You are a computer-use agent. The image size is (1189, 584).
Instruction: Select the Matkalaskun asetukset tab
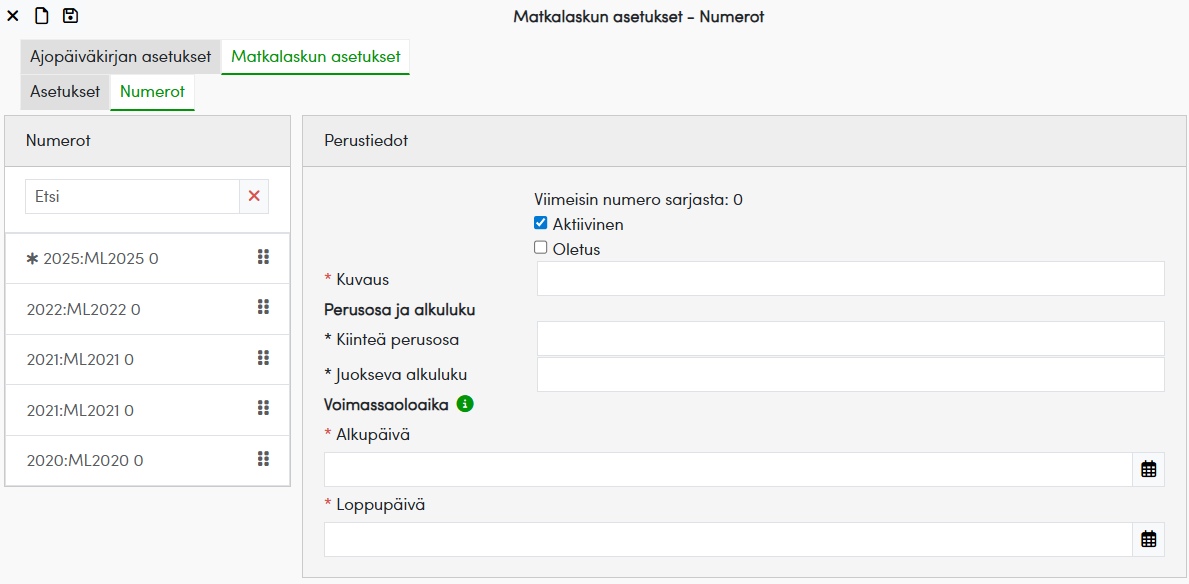(x=315, y=57)
